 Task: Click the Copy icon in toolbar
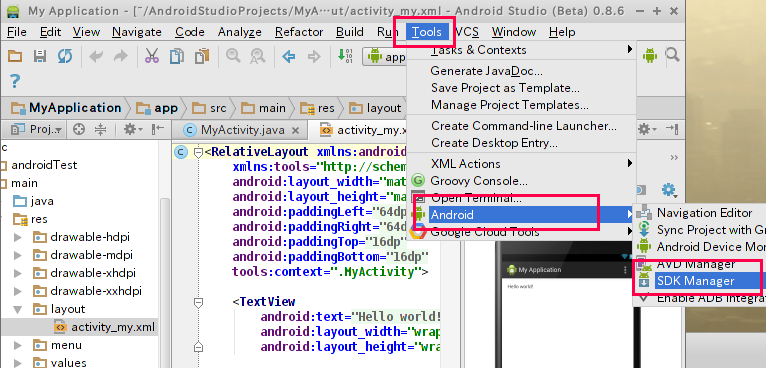[177, 56]
